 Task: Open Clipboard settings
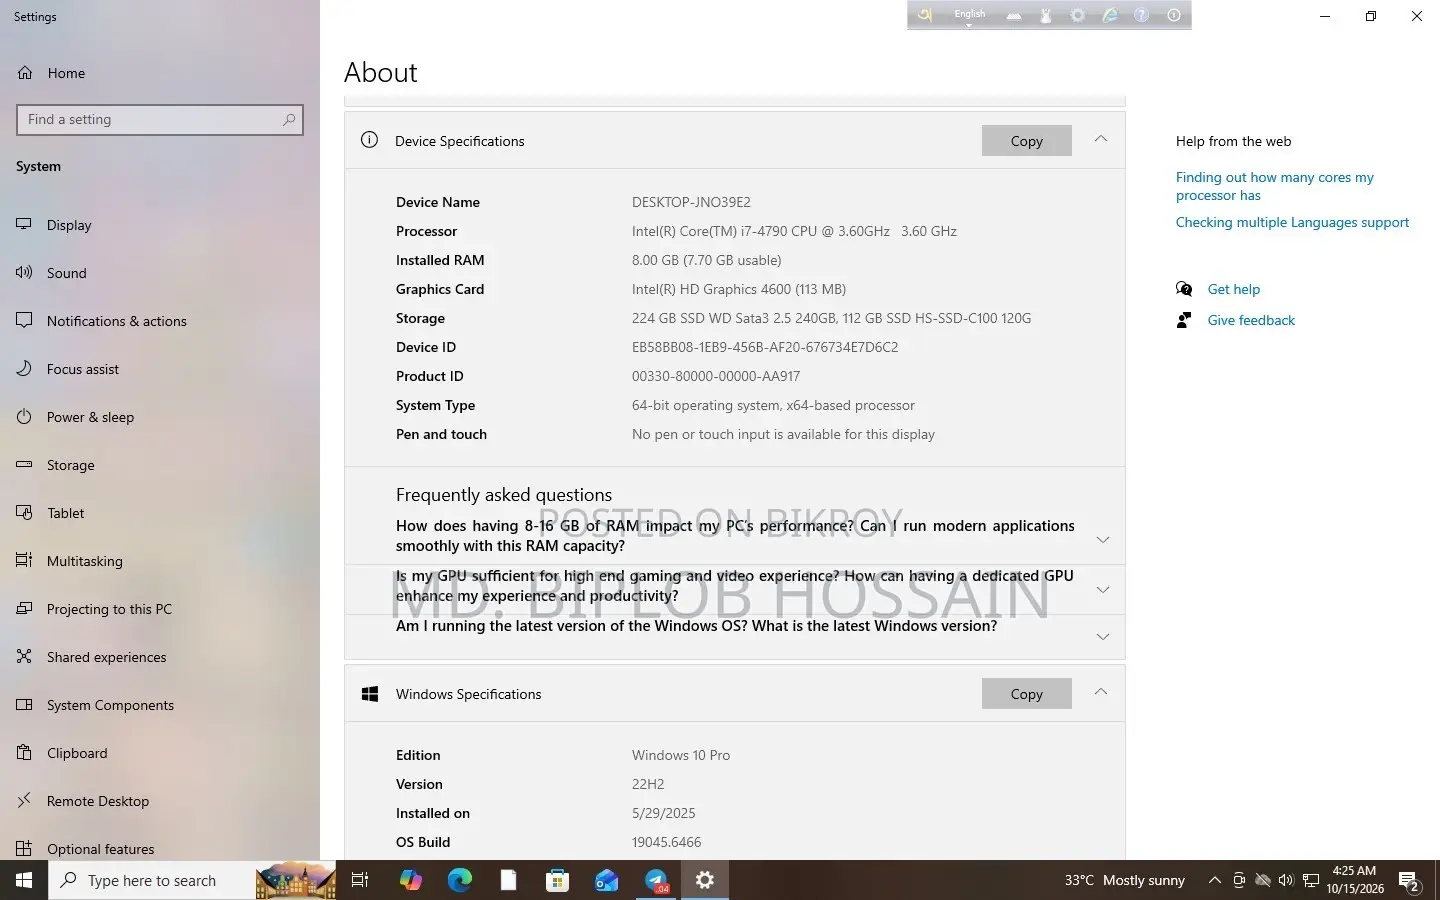(x=160, y=753)
